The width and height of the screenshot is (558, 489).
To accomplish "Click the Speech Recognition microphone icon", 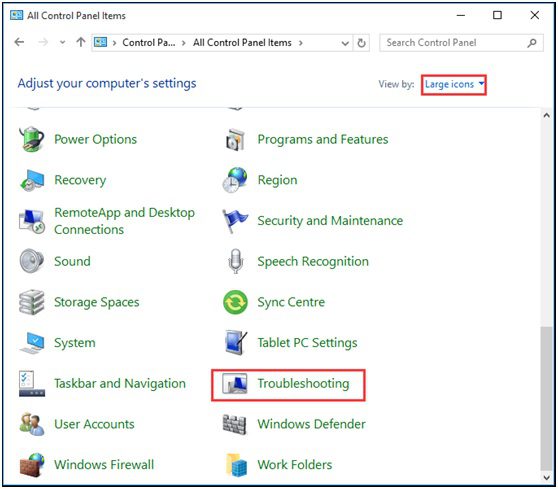I will [235, 261].
